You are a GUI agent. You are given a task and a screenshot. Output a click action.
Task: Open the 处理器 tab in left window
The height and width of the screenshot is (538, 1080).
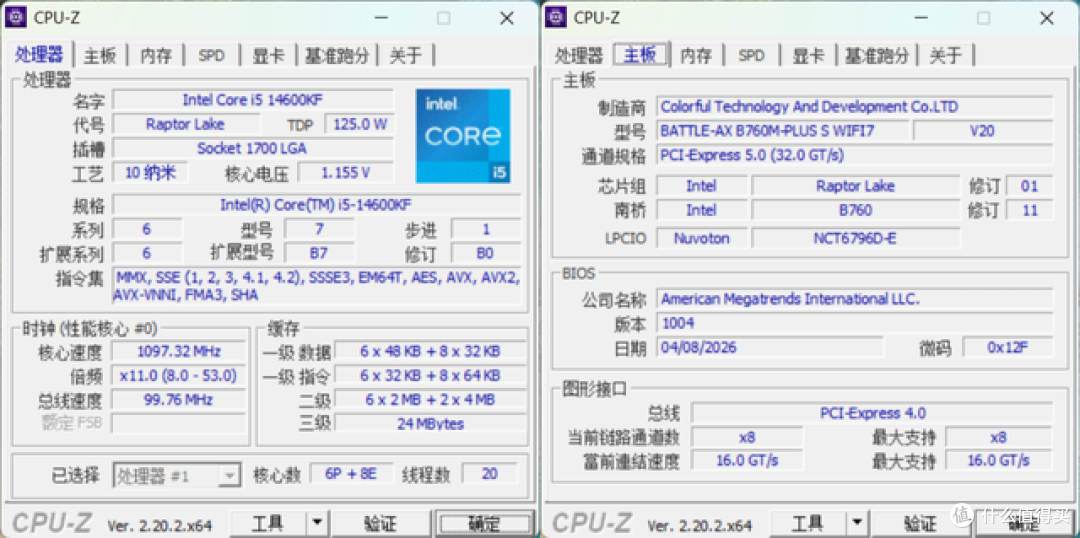click(40, 55)
